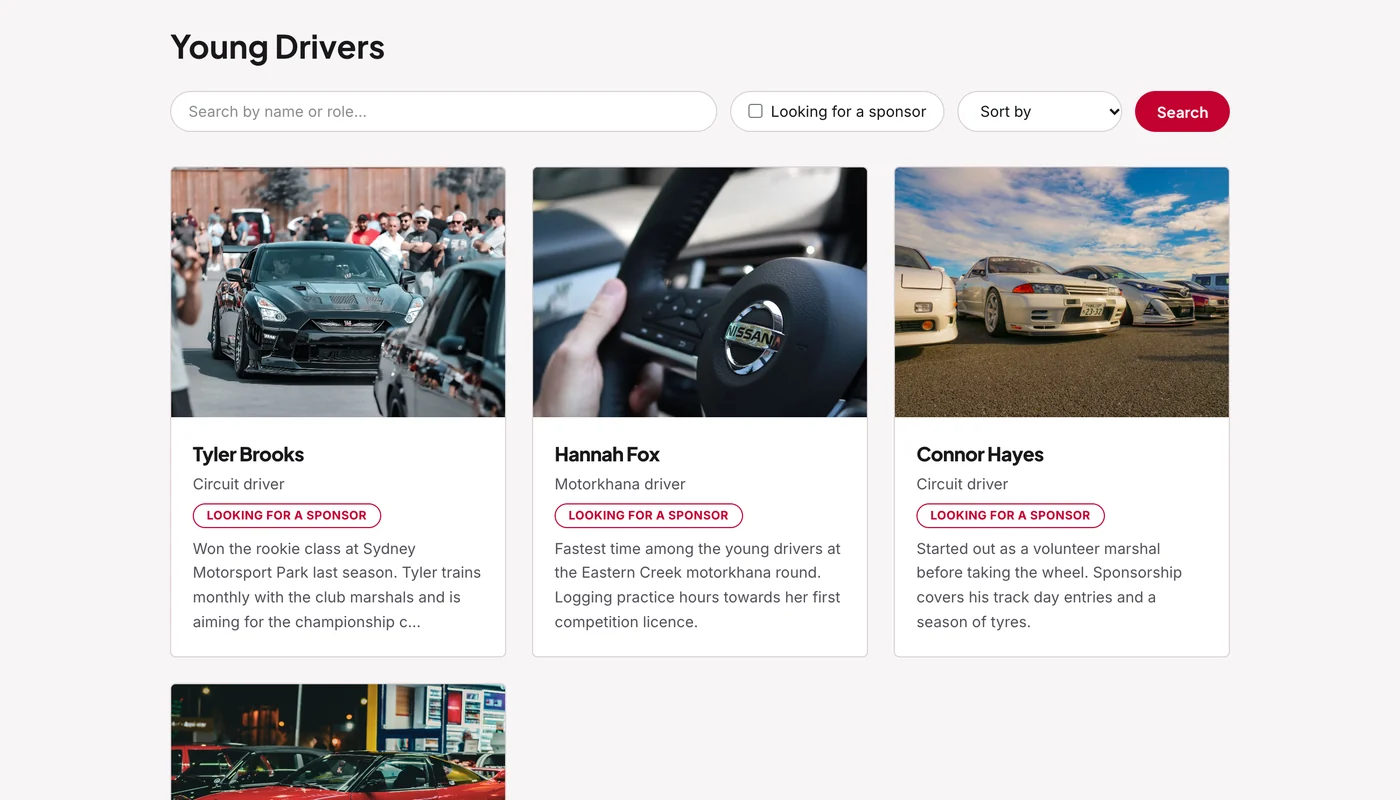This screenshot has height=800, width=1400.
Task: Open the partially visible red car photo
Action: [x=338, y=742]
